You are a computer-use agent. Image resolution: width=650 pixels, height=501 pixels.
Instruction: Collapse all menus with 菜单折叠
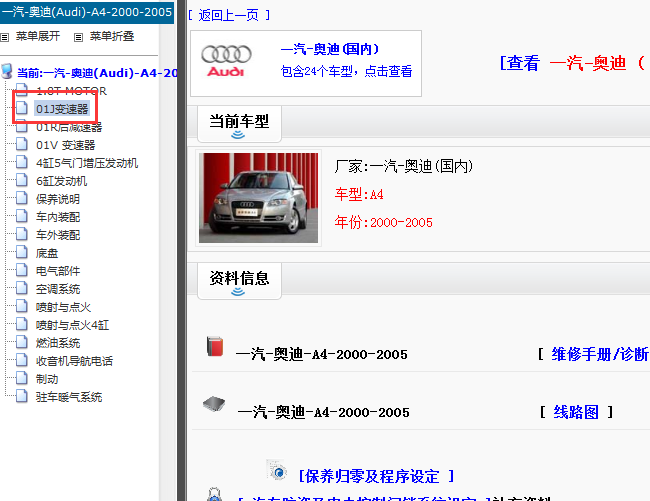(112, 36)
